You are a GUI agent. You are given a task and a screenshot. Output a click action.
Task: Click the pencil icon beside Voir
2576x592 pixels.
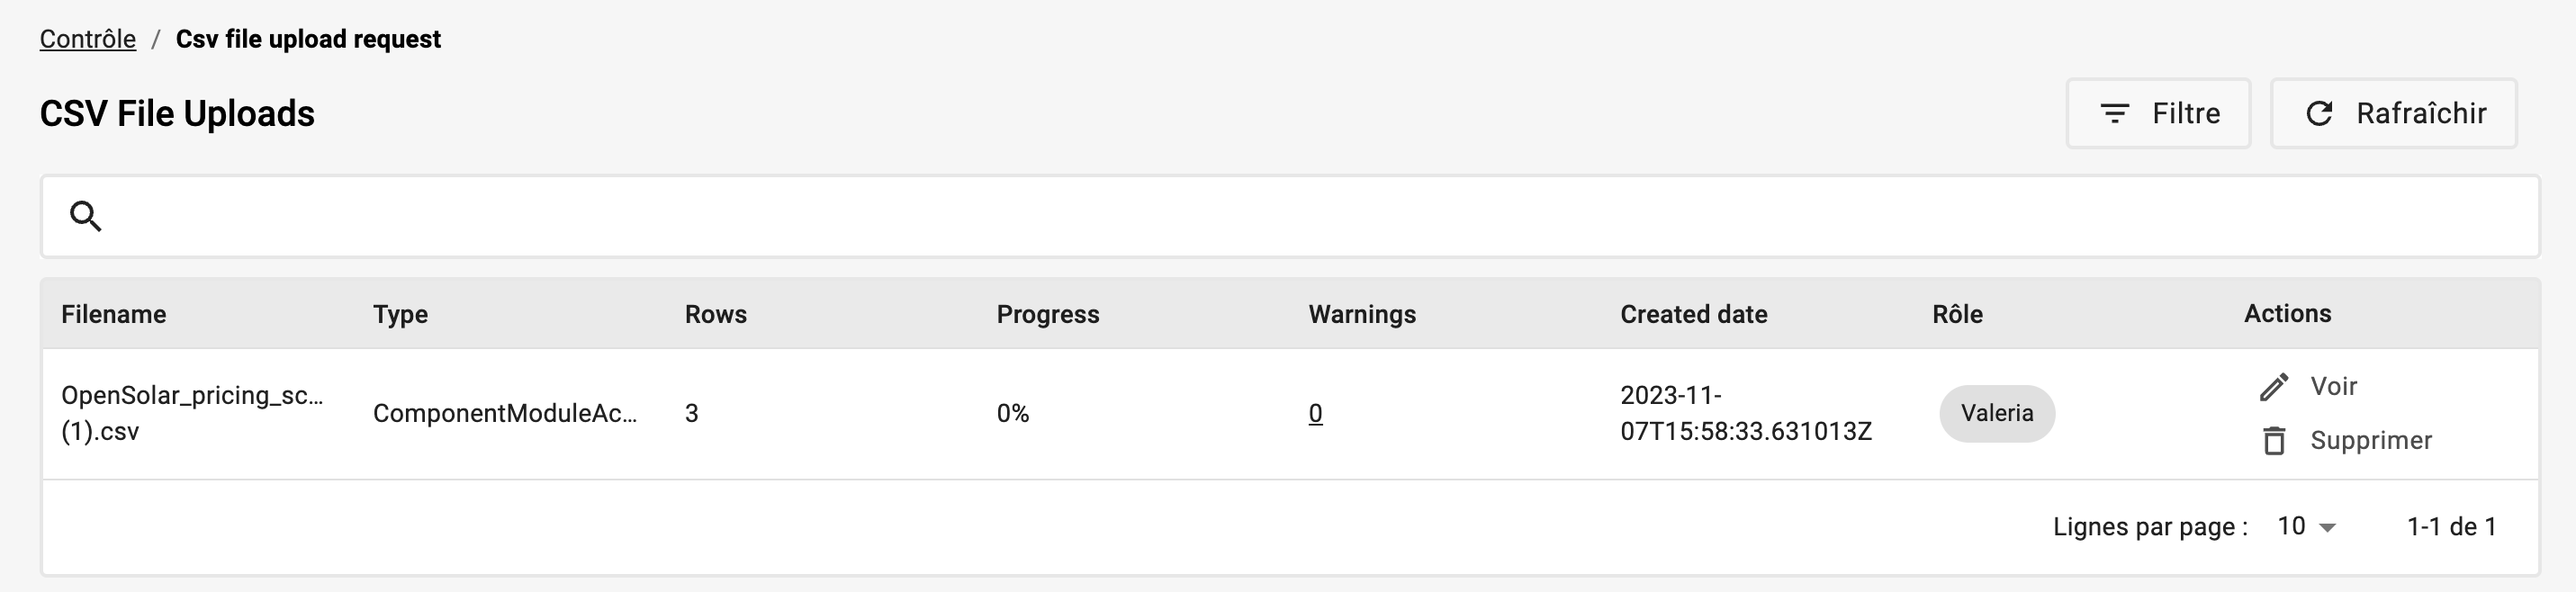[x=2274, y=387]
